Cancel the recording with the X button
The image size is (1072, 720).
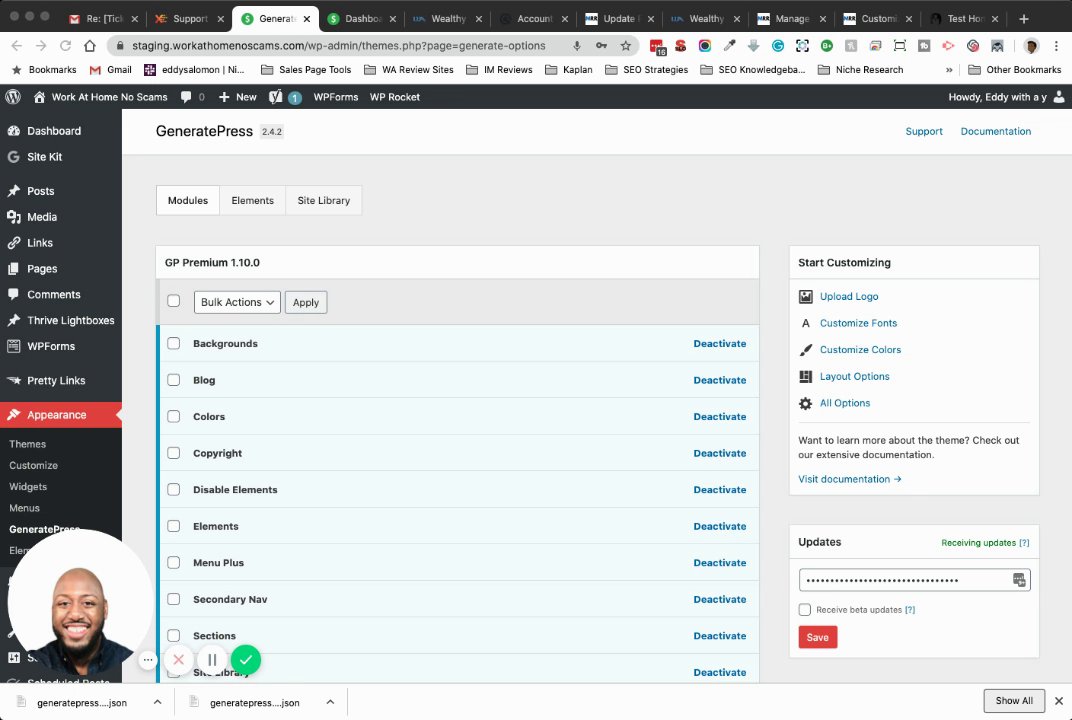click(178, 660)
